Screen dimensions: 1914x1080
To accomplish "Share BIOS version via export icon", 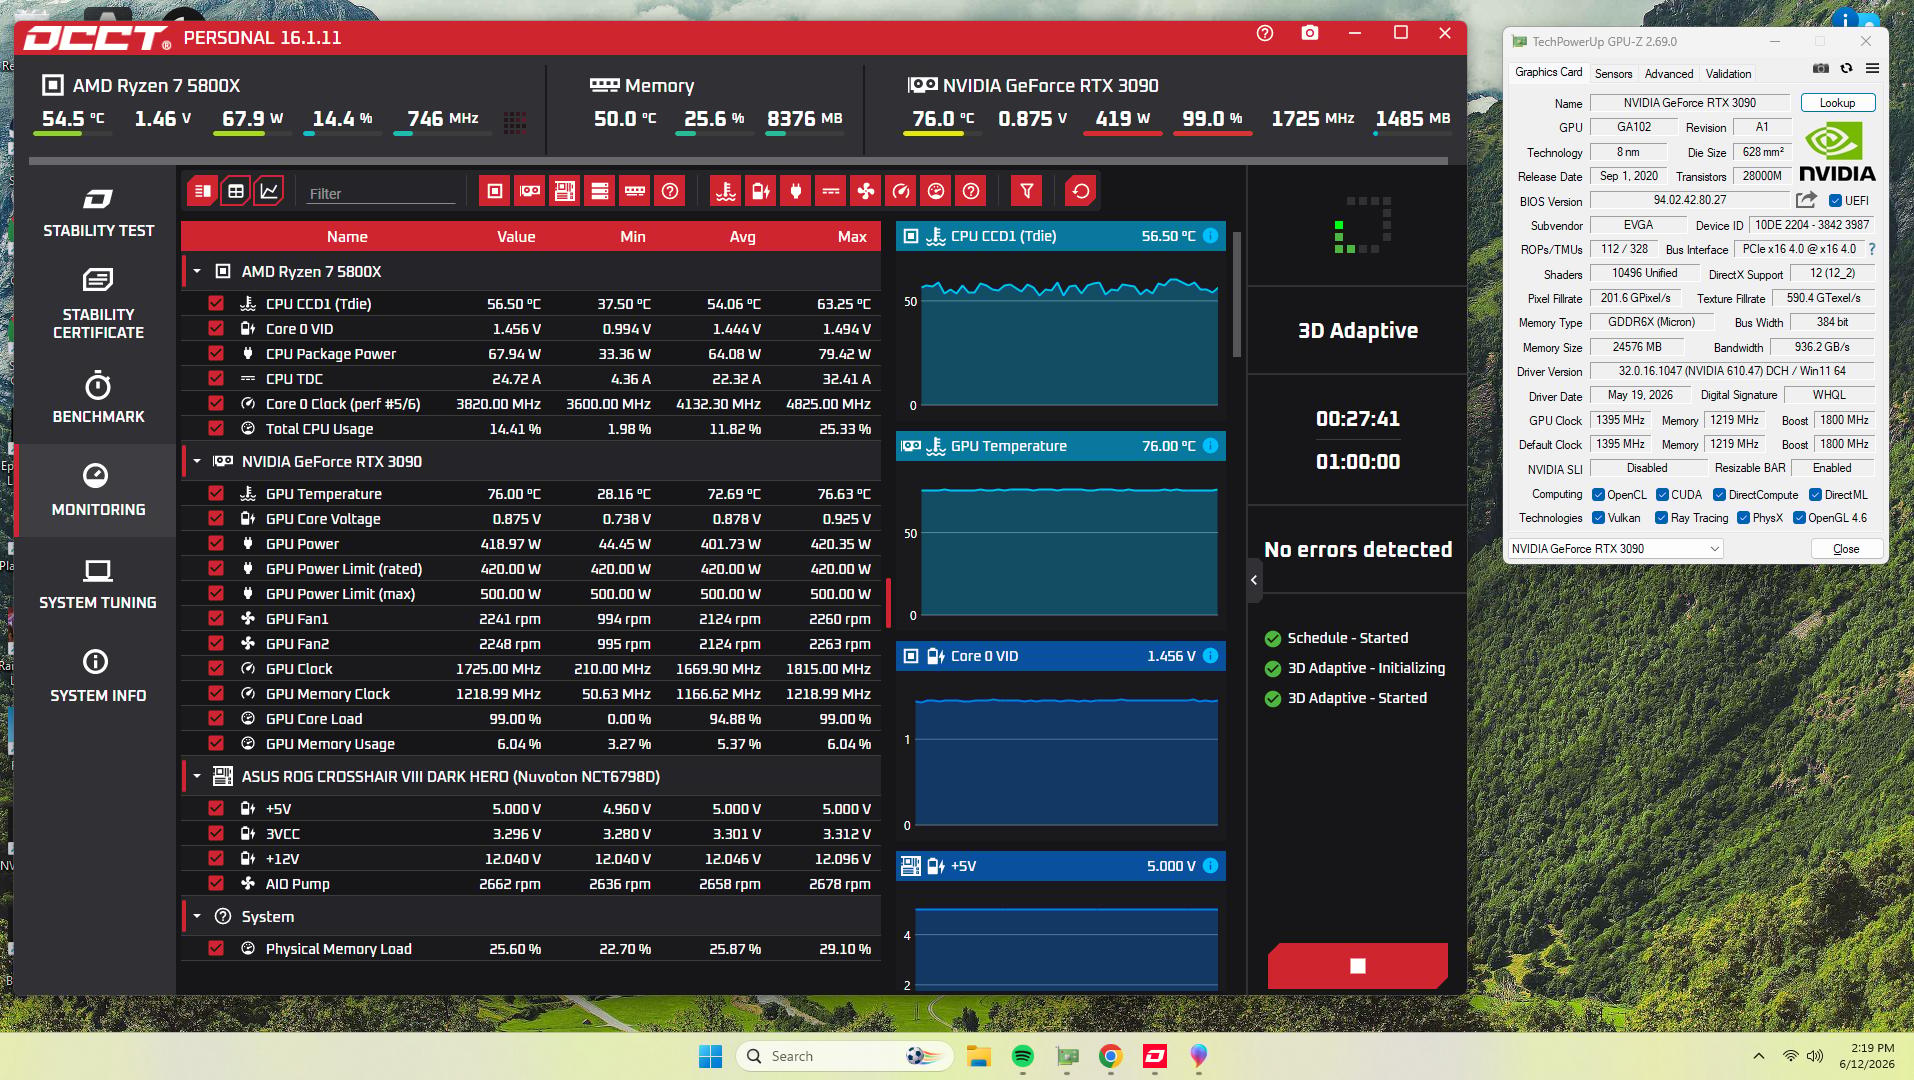I will [x=1806, y=200].
